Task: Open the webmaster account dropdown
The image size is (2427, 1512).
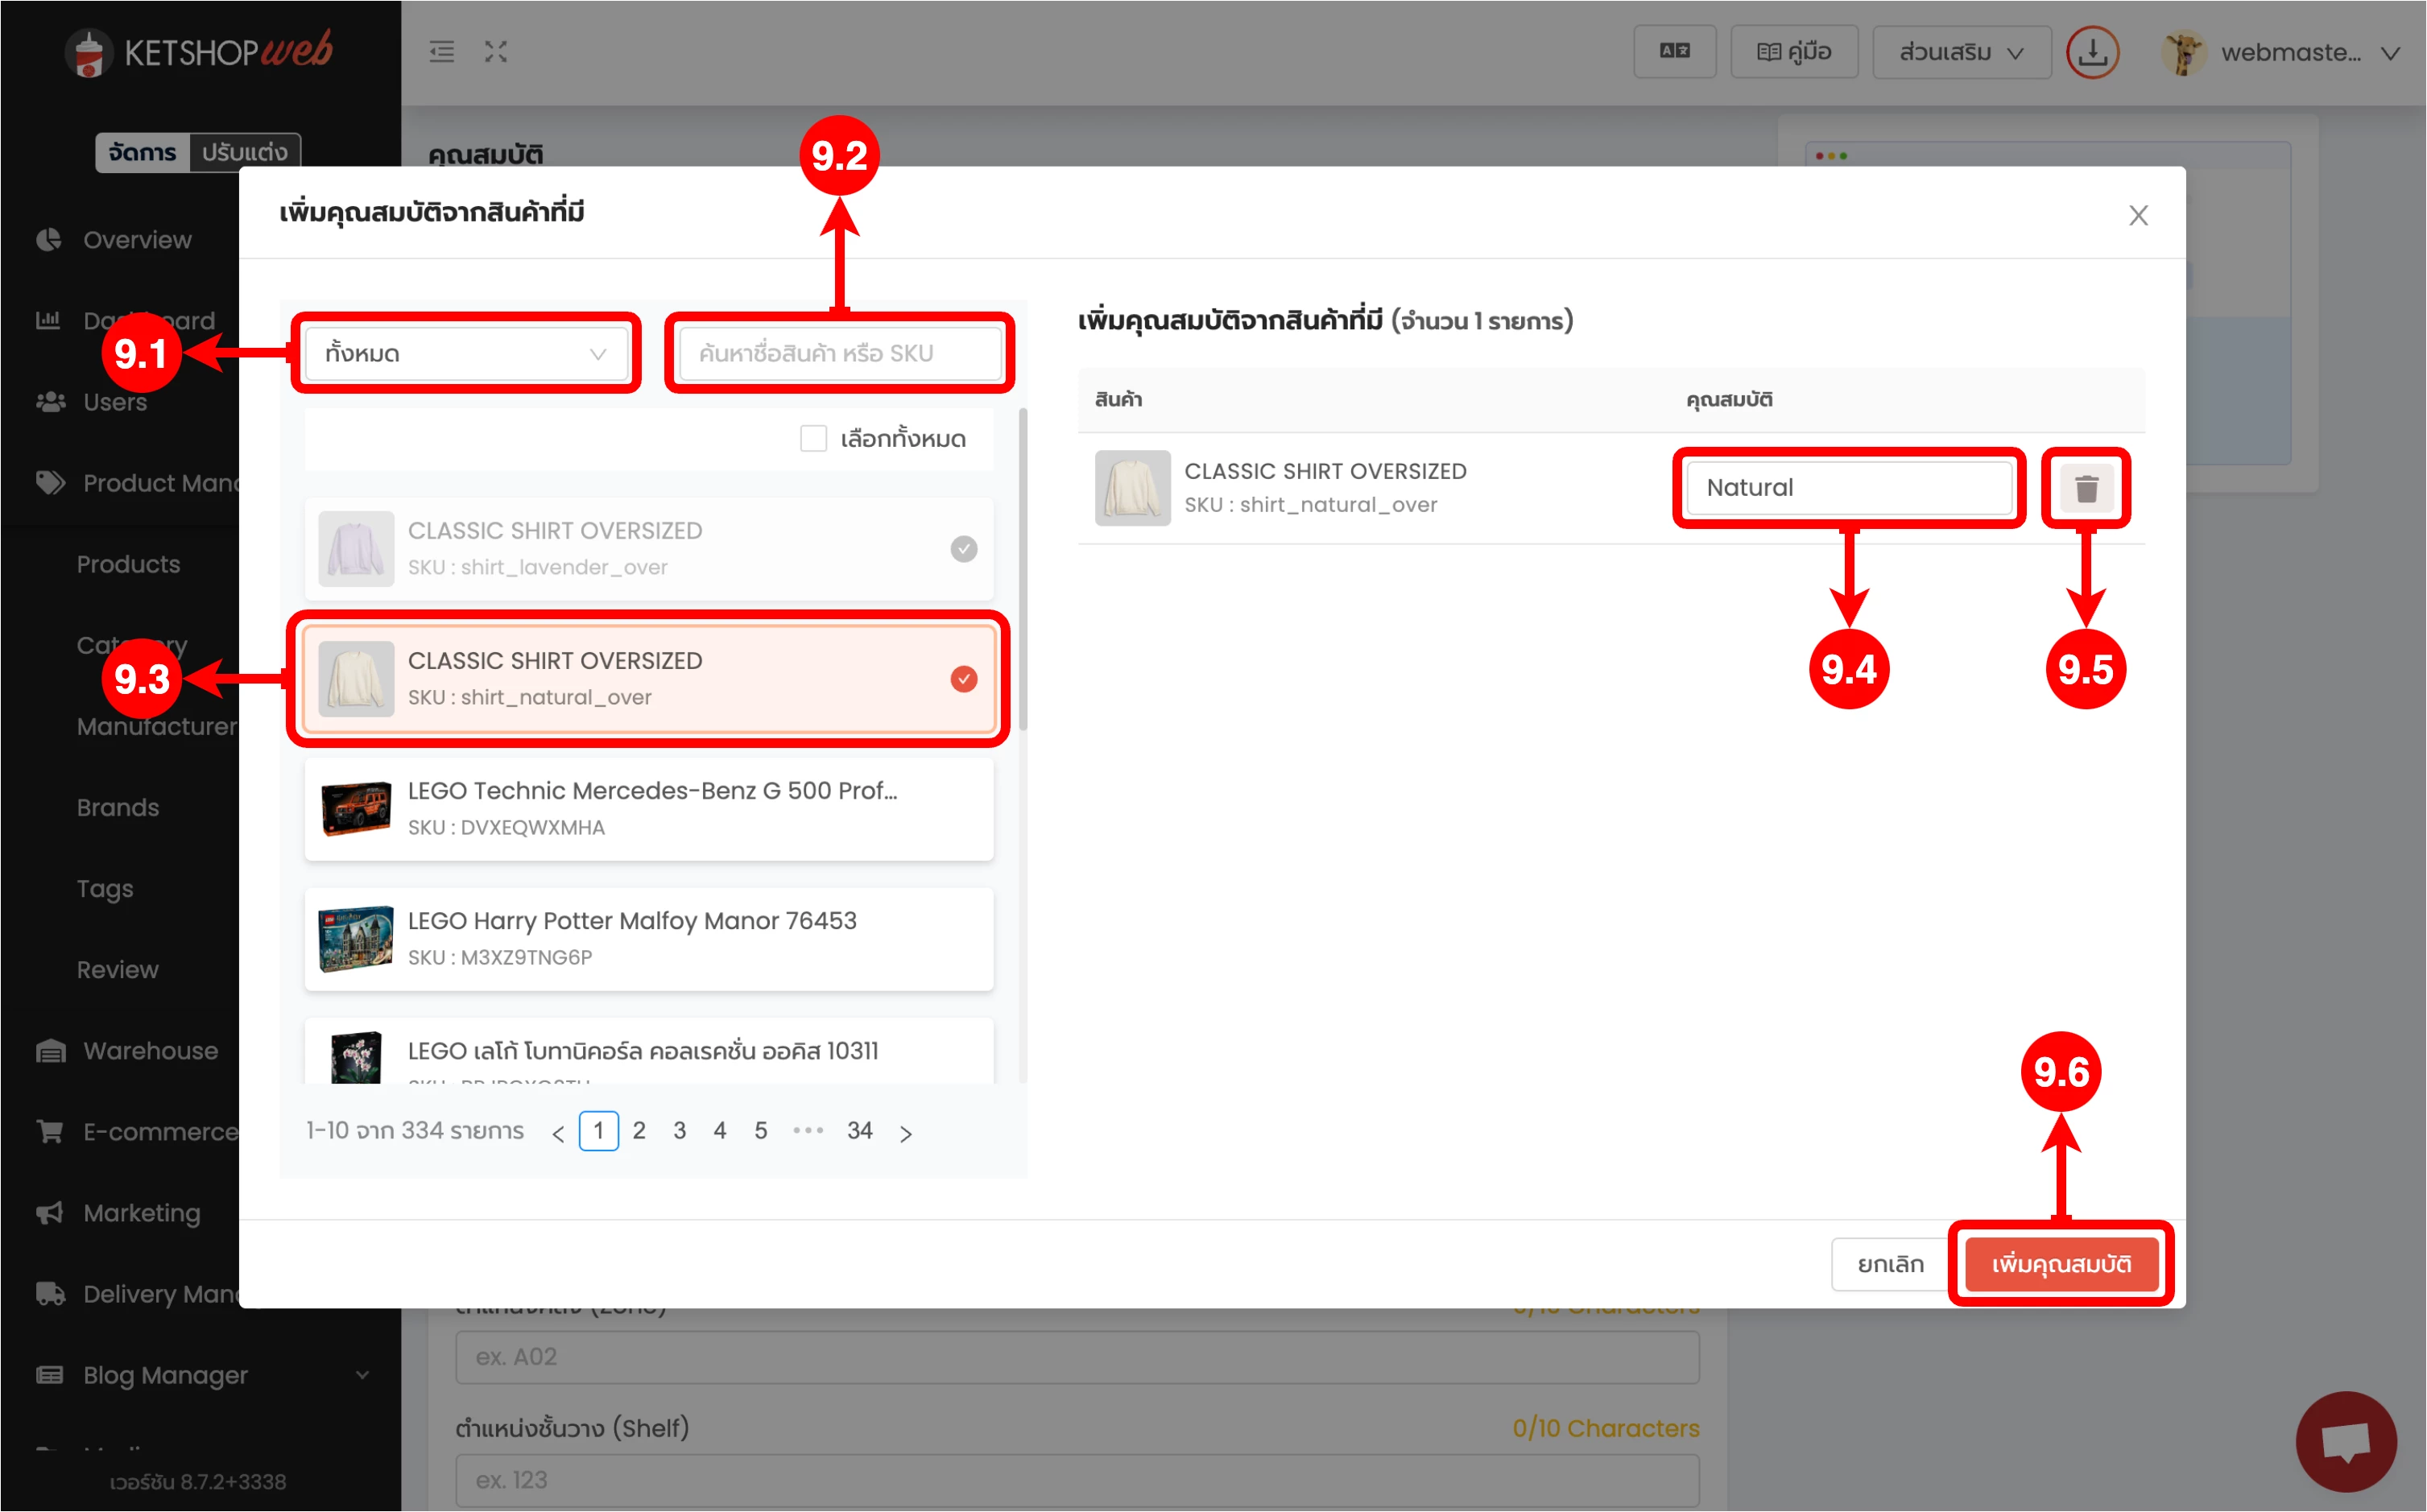Action: coord(2290,52)
